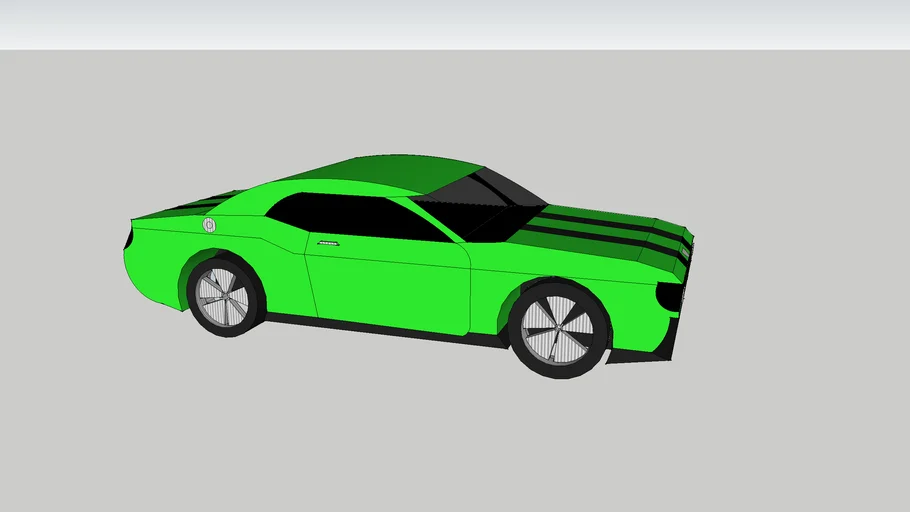Select the rear wheel rim
This screenshot has width=910, height=512.
pos(221,296)
